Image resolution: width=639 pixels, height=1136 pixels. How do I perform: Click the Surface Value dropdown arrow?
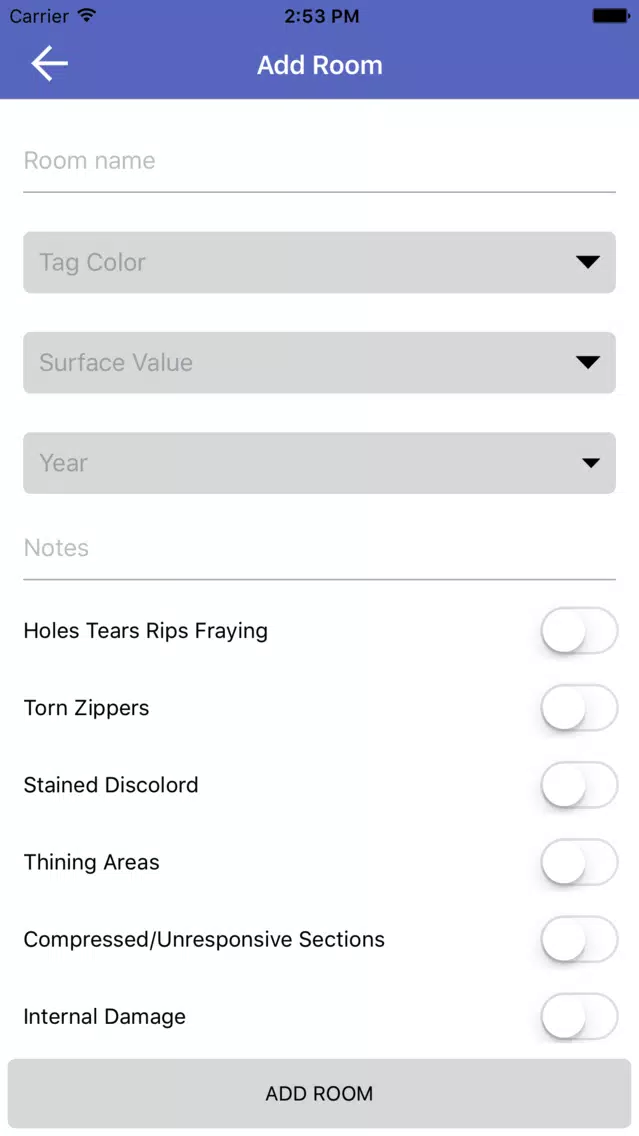(588, 362)
